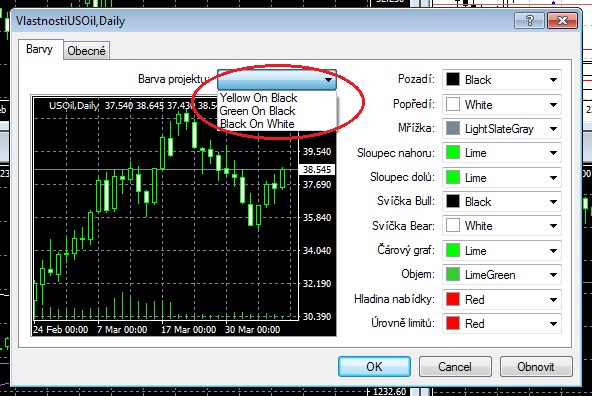Screen dimensions: 592x396
Task: Click the USOil,Daily preview chart title
Action: 74,106
